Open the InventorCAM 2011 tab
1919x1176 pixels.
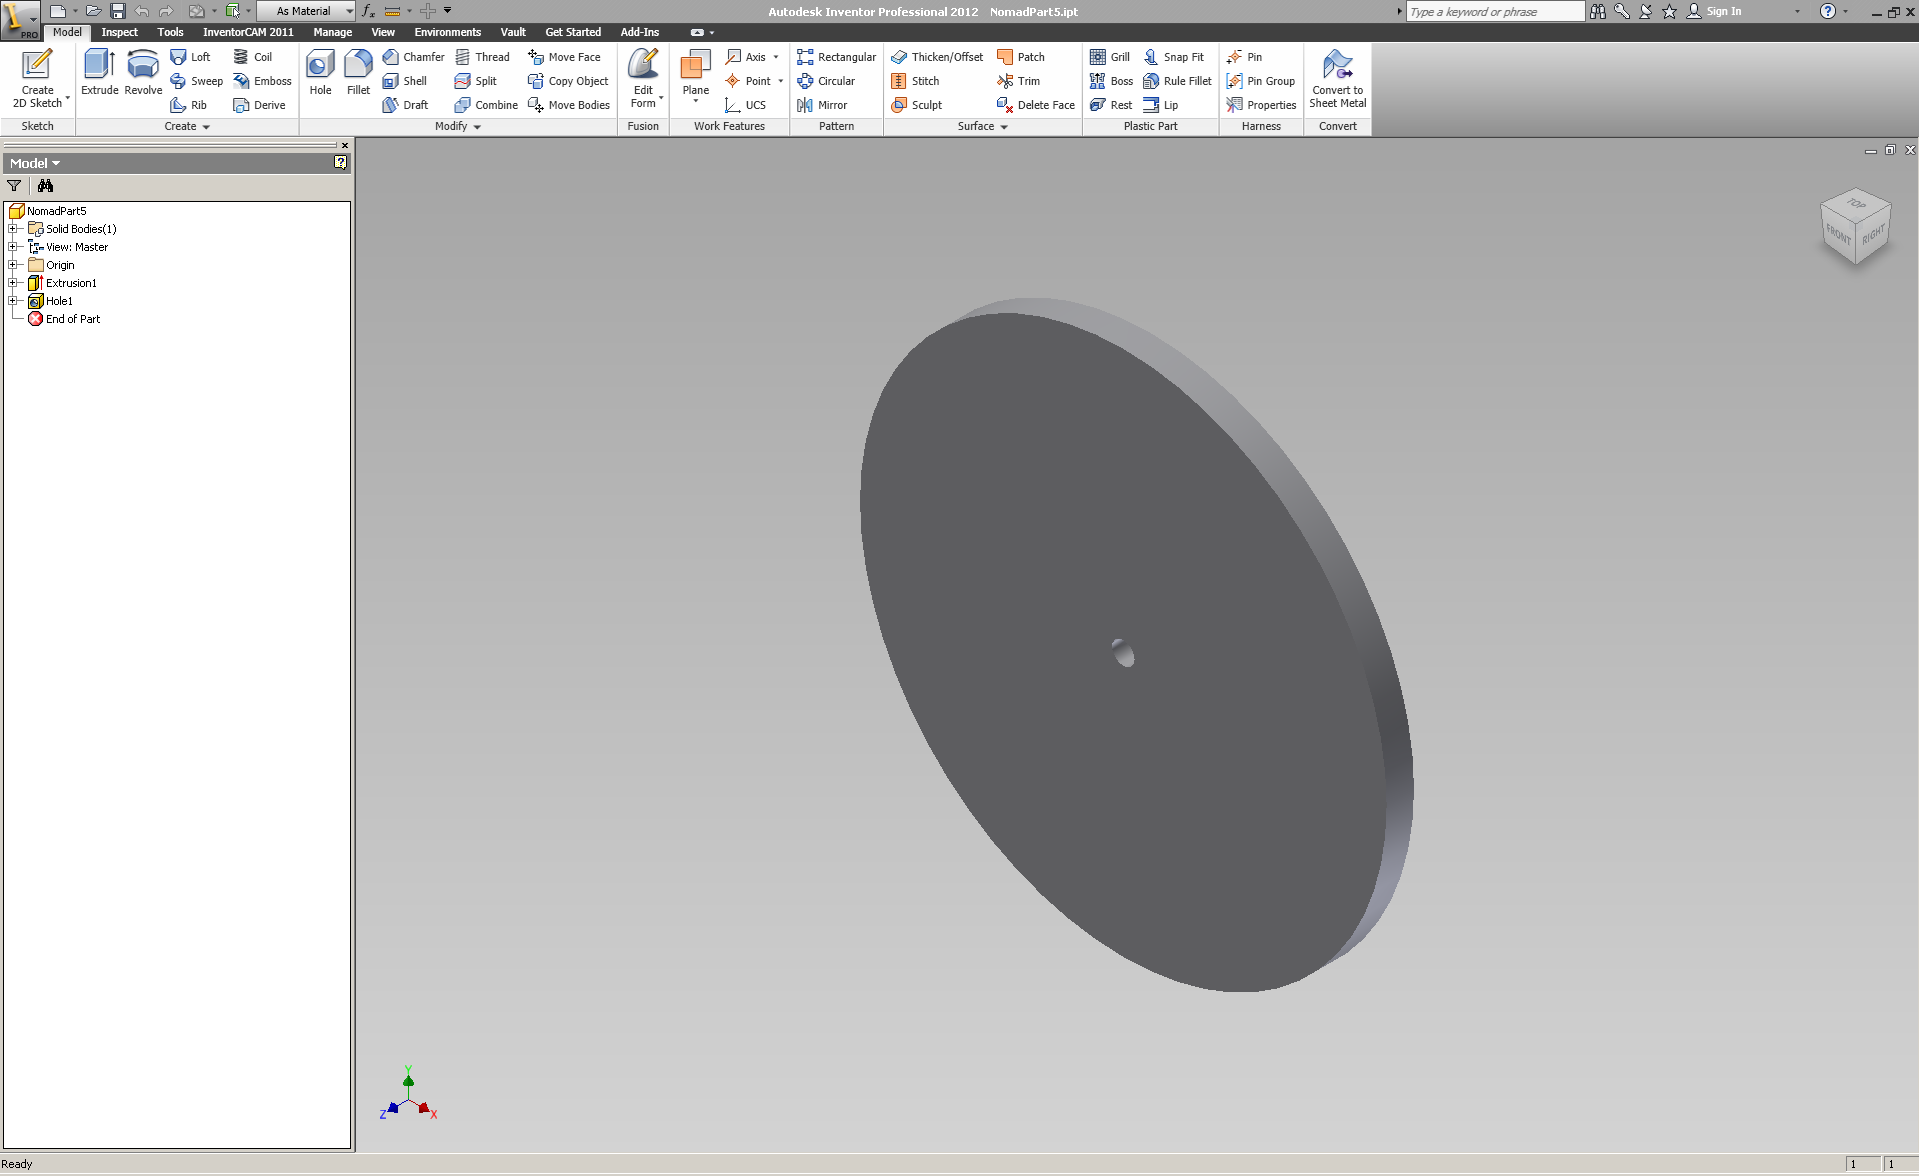pyautogui.click(x=248, y=32)
